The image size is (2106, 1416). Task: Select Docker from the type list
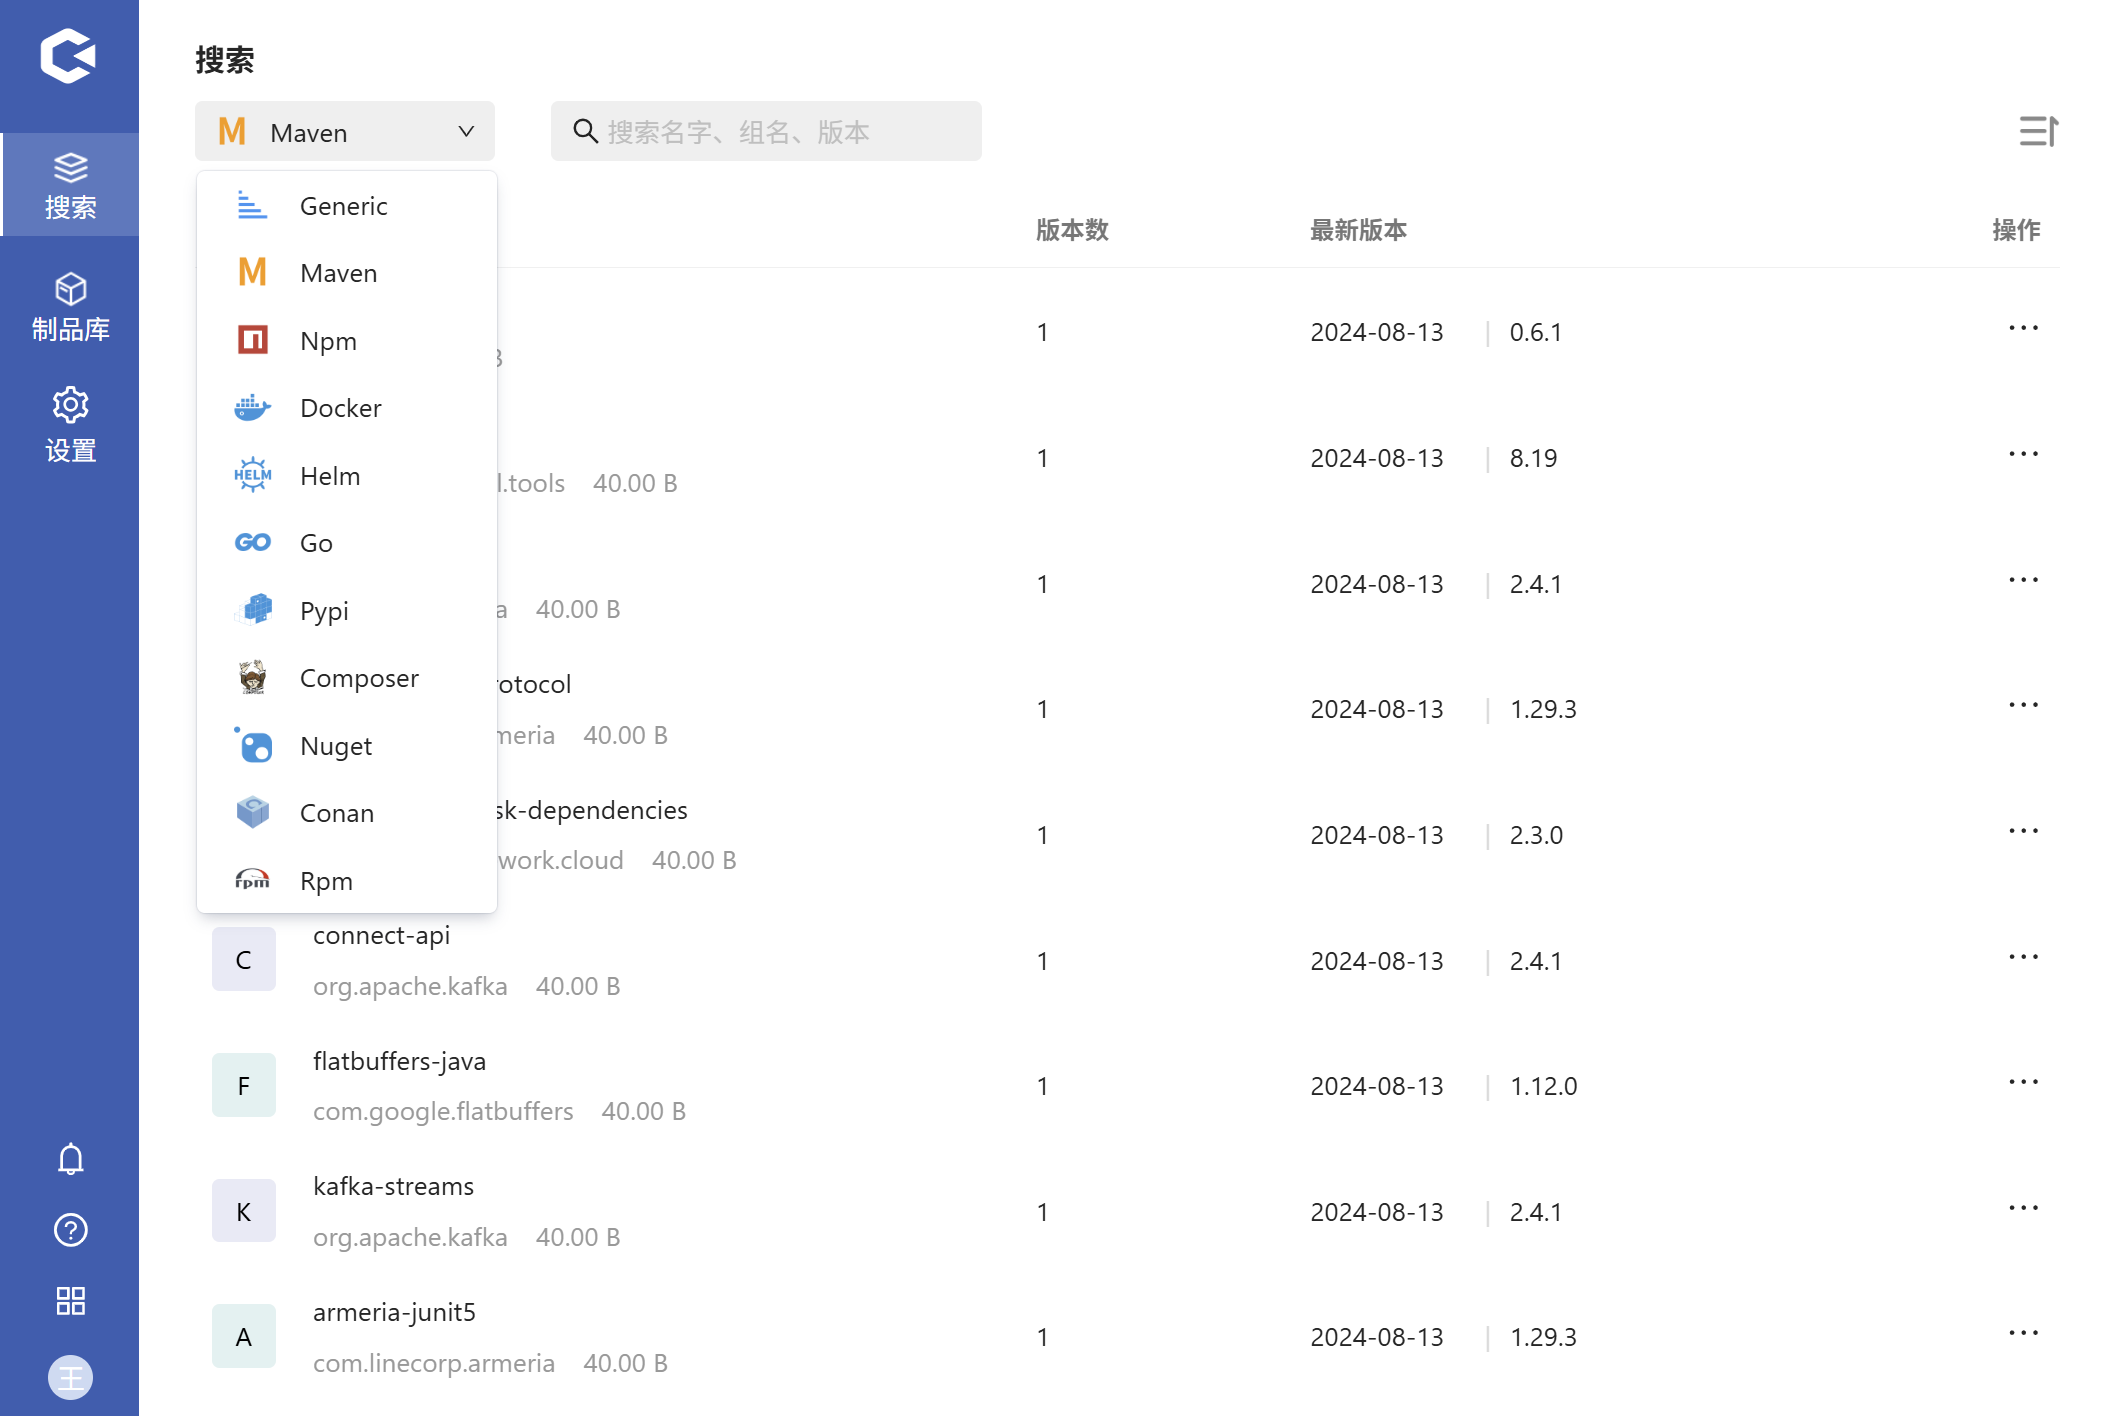[340, 408]
